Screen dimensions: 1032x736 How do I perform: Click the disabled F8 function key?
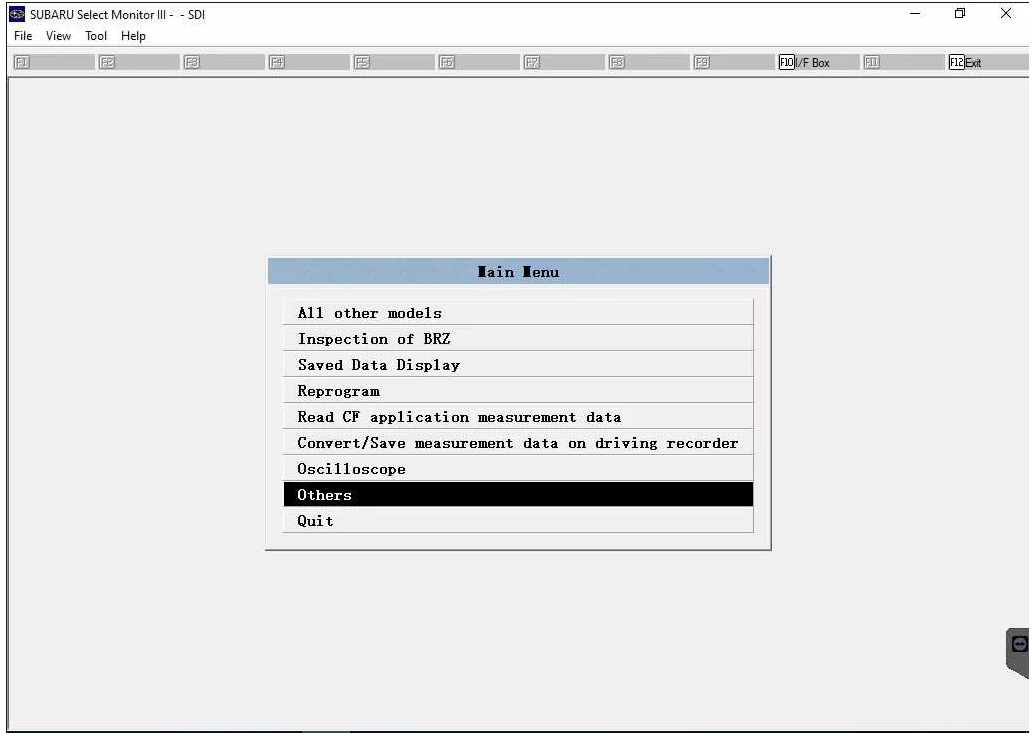648,63
